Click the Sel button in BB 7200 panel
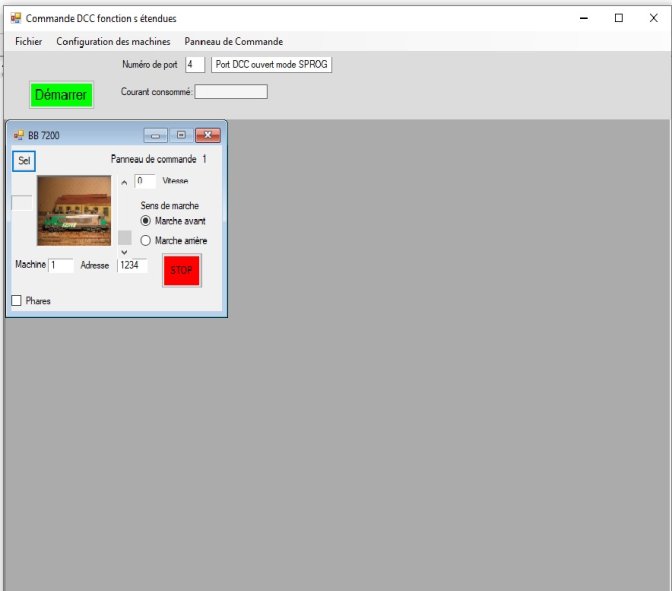672x591 pixels. pos(24,161)
